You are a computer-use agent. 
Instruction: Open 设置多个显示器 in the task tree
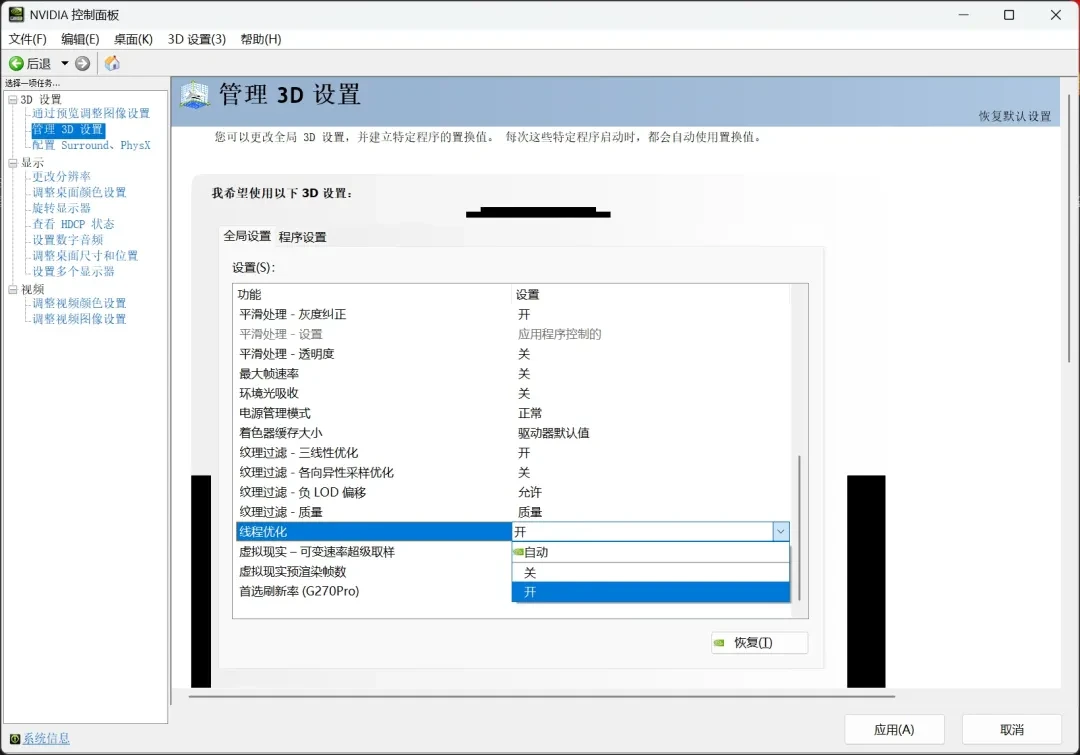click(73, 271)
